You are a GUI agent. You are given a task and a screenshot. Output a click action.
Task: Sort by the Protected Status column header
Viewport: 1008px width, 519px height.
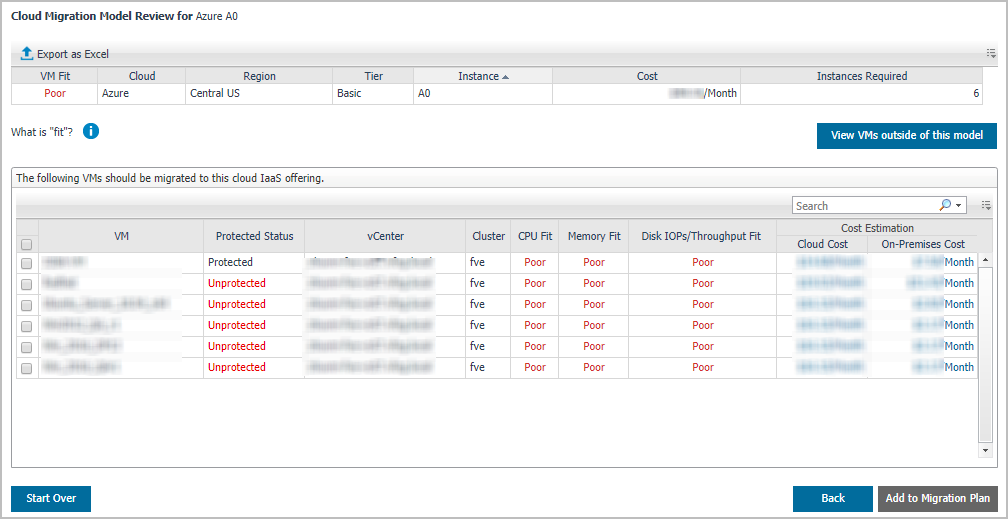click(x=254, y=236)
